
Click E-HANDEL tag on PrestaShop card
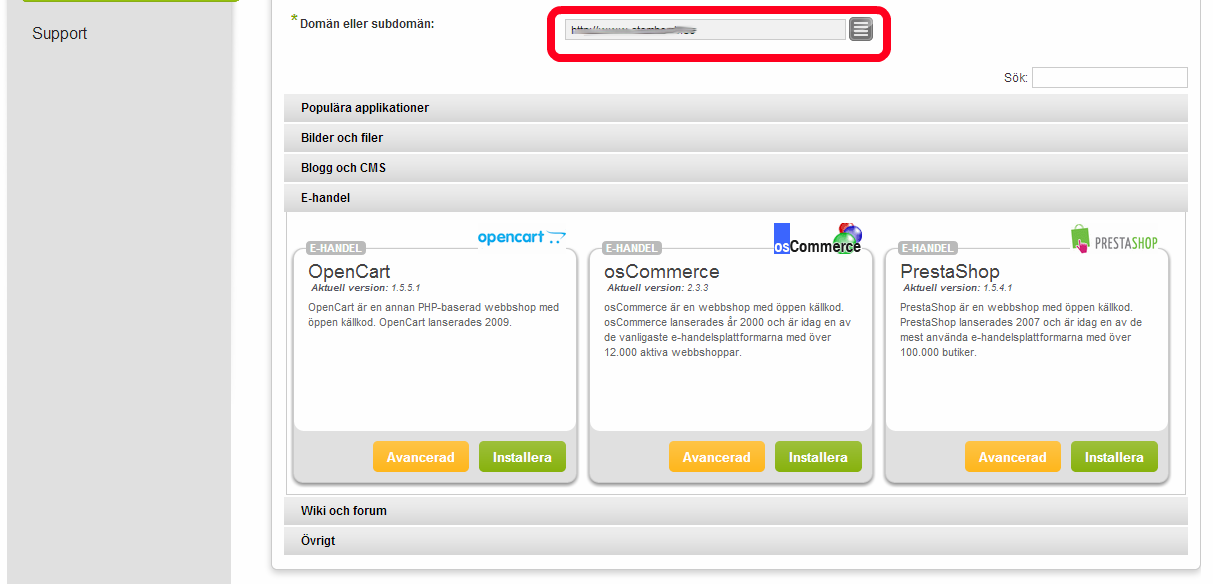click(x=928, y=248)
